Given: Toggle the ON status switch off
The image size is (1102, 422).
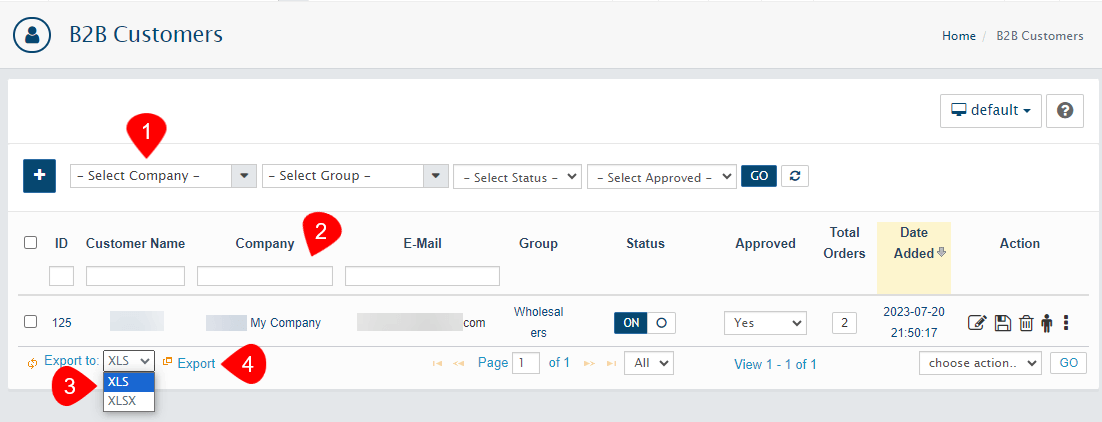Looking at the screenshot, I should tap(645, 323).
